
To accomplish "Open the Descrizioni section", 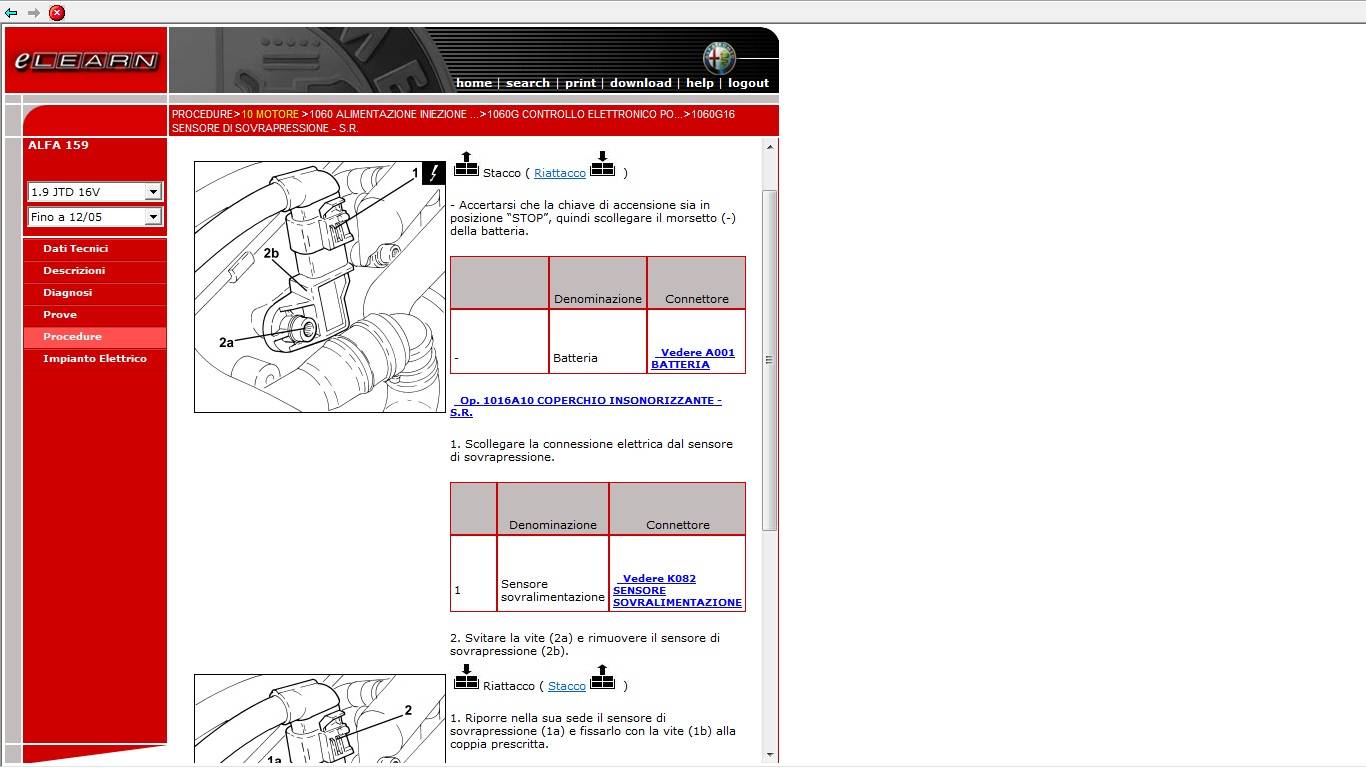I will click(x=74, y=271).
